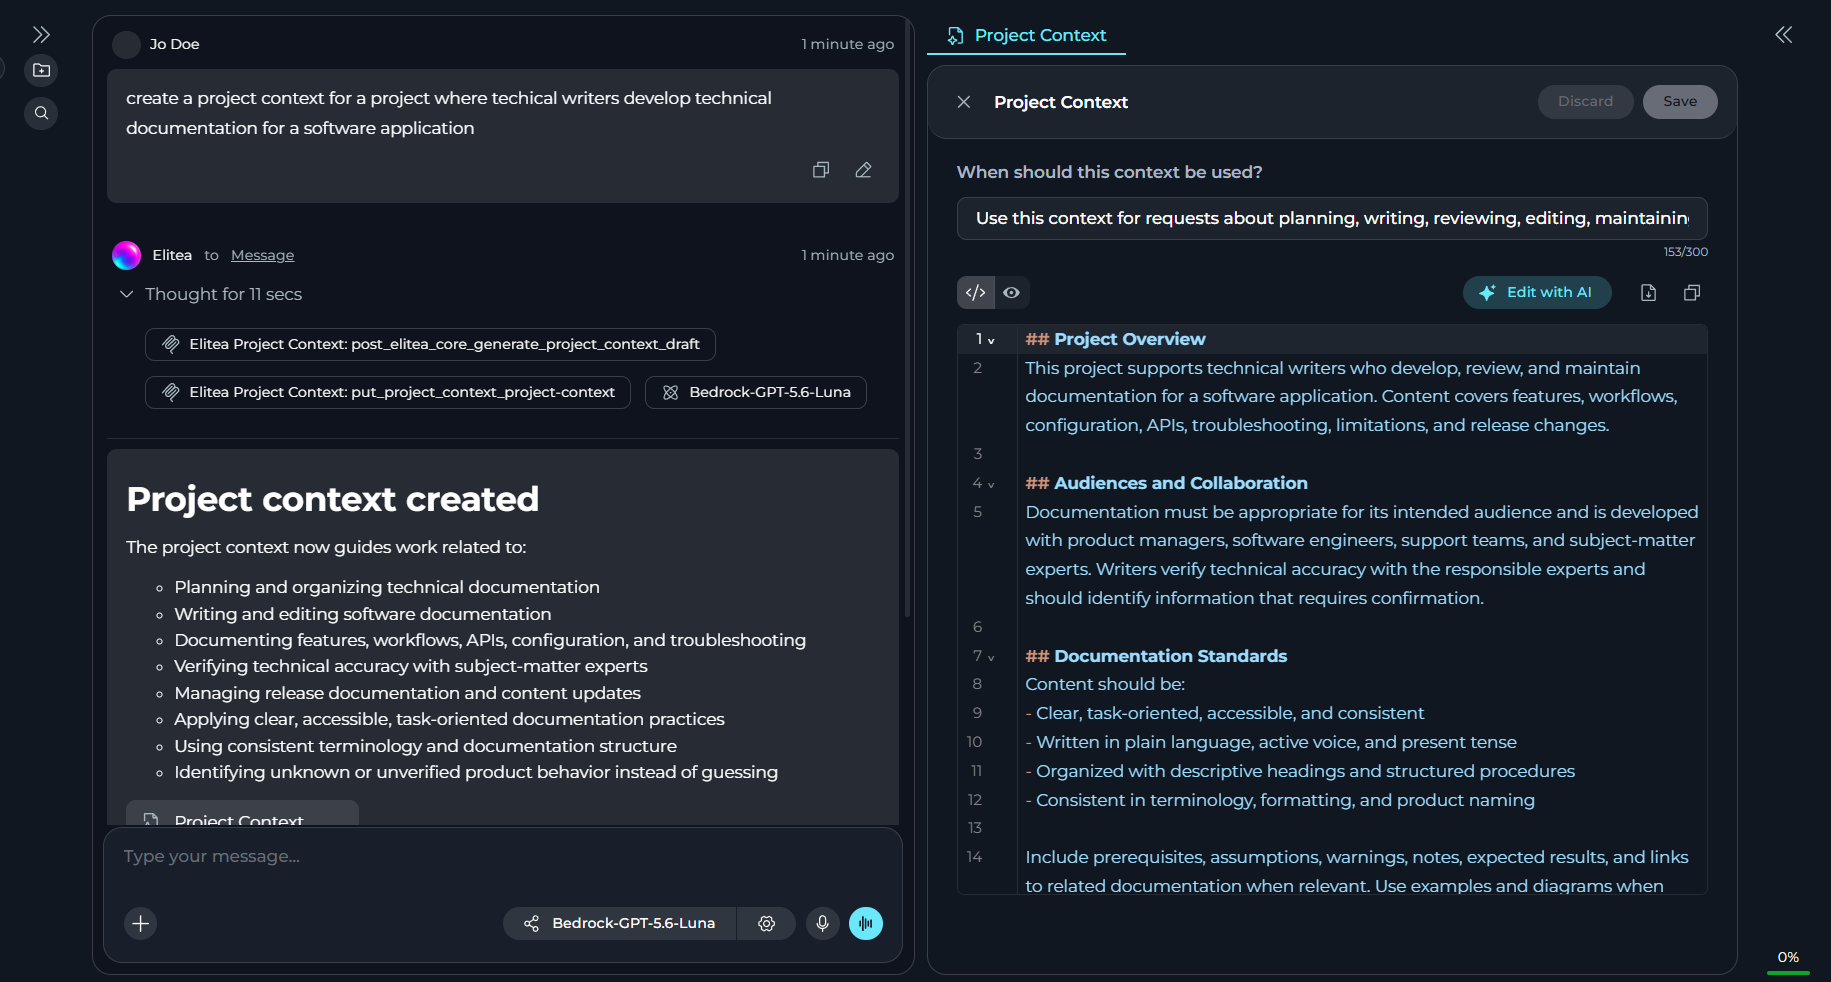Fold Documentation Standards section at line 7
Viewport: 1831px width, 982px height.
click(991, 657)
